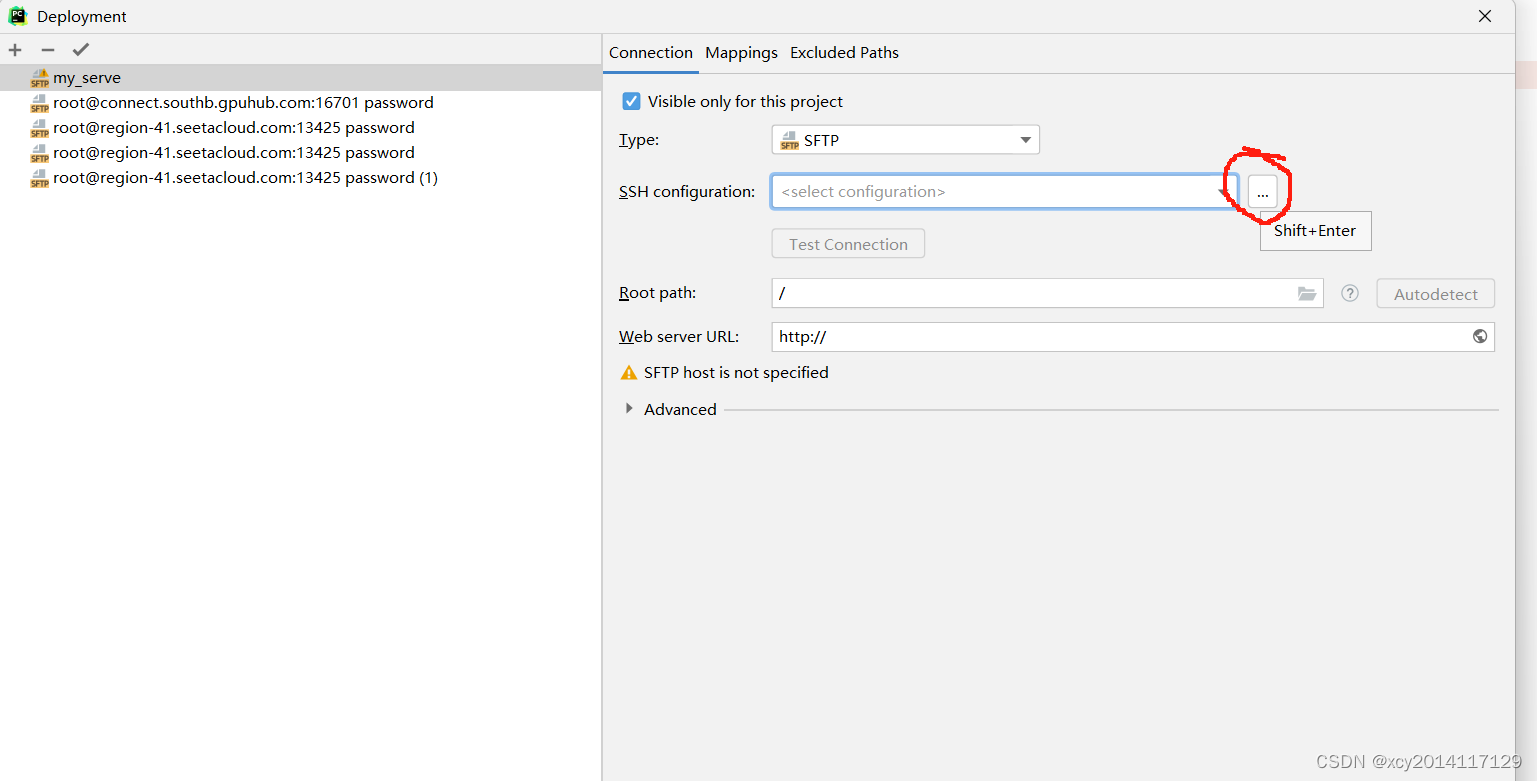Open folder browser for Root path
This screenshot has width=1537, height=781.
click(1307, 293)
